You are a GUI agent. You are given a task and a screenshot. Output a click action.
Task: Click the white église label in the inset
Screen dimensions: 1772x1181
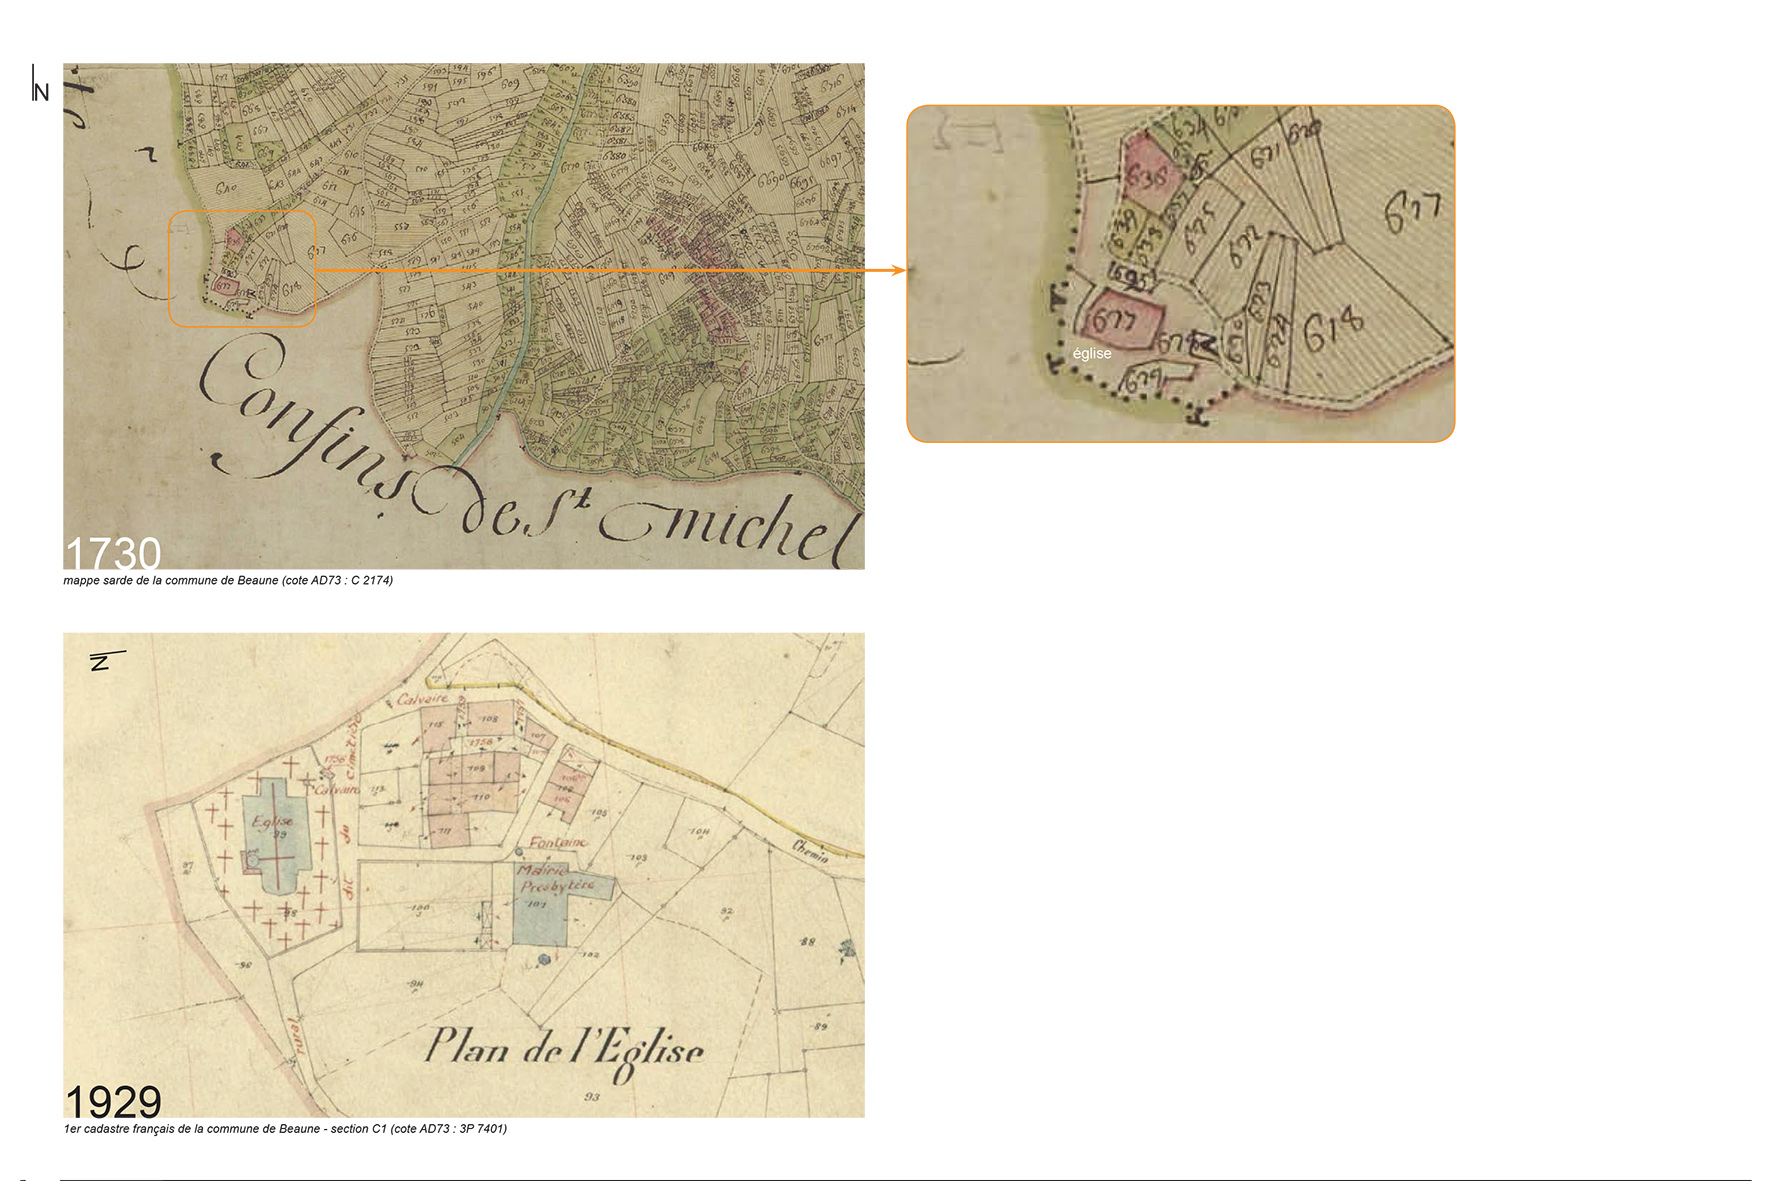point(1091,354)
